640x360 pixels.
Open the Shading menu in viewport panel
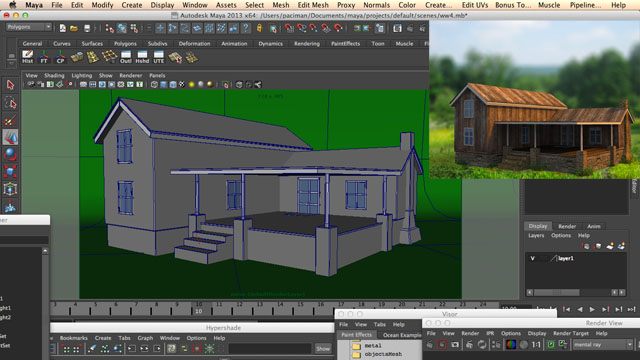54,76
